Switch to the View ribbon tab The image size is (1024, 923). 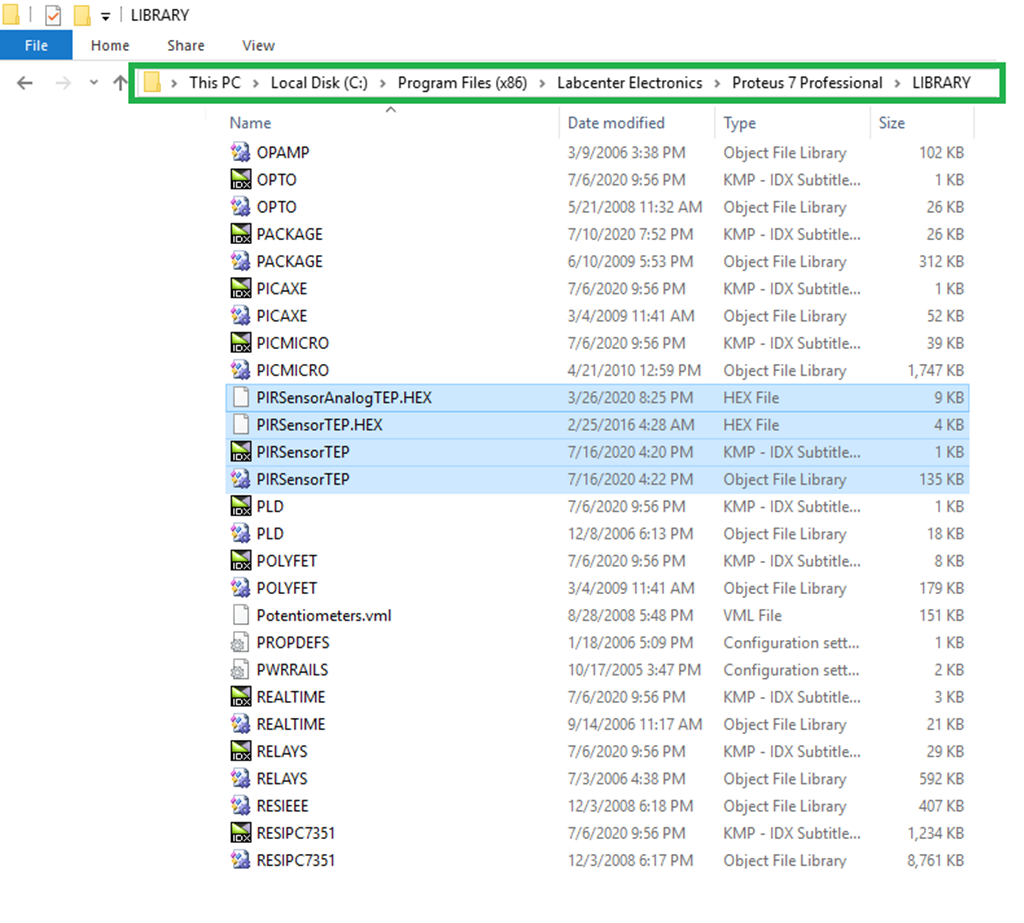(x=258, y=45)
